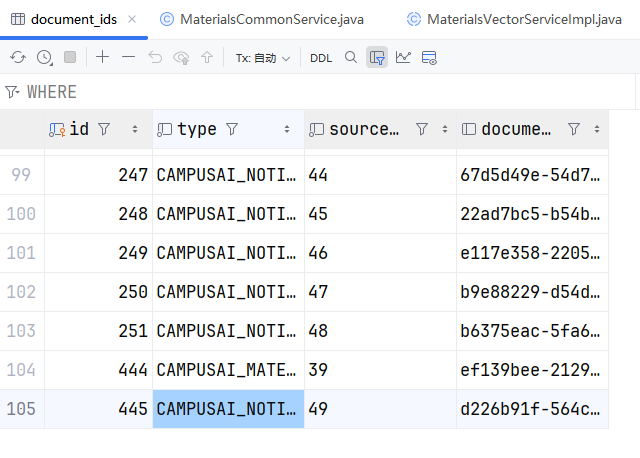Select id cell 249
The height and width of the screenshot is (458, 640).
[x=98, y=253]
